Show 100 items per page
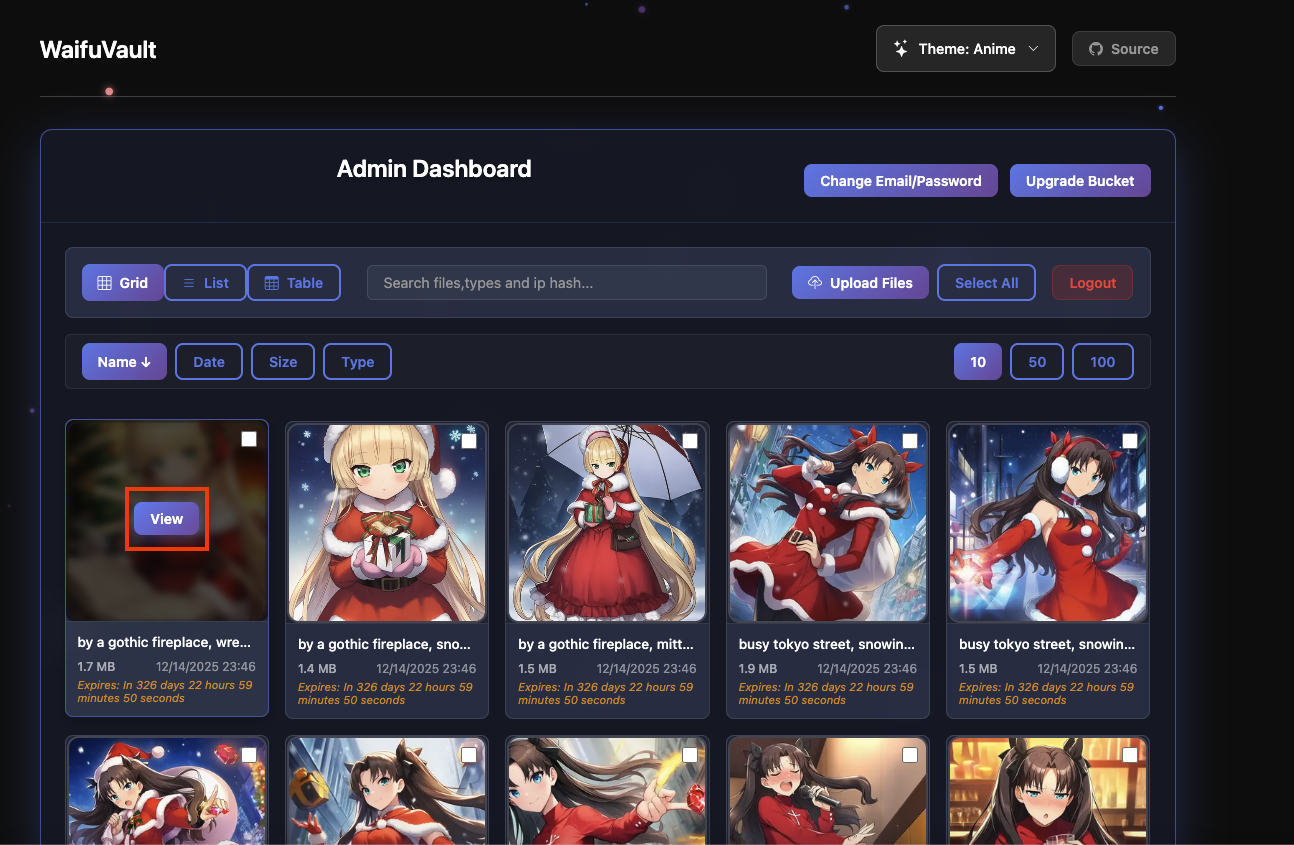1294x845 pixels. pyautogui.click(x=1102, y=362)
